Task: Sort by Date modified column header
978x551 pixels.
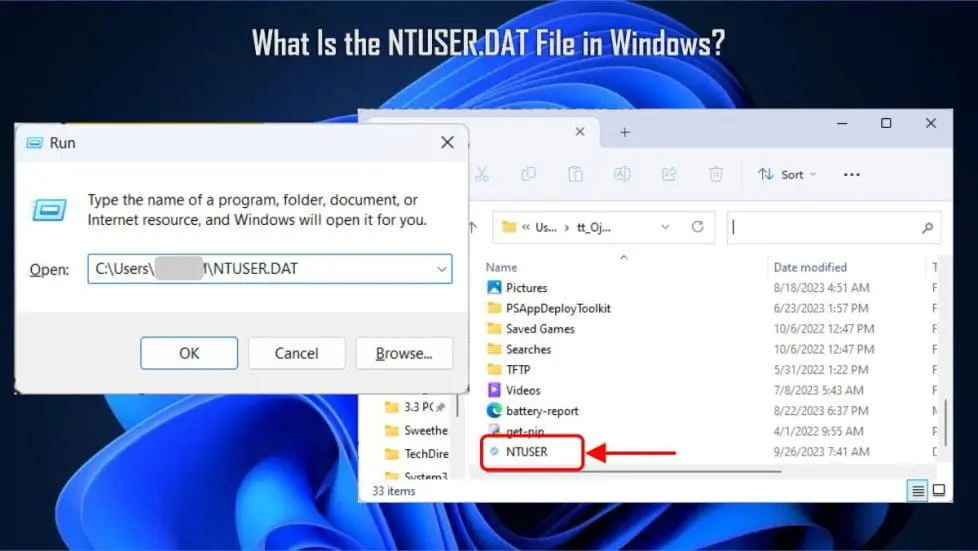Action: [x=810, y=267]
